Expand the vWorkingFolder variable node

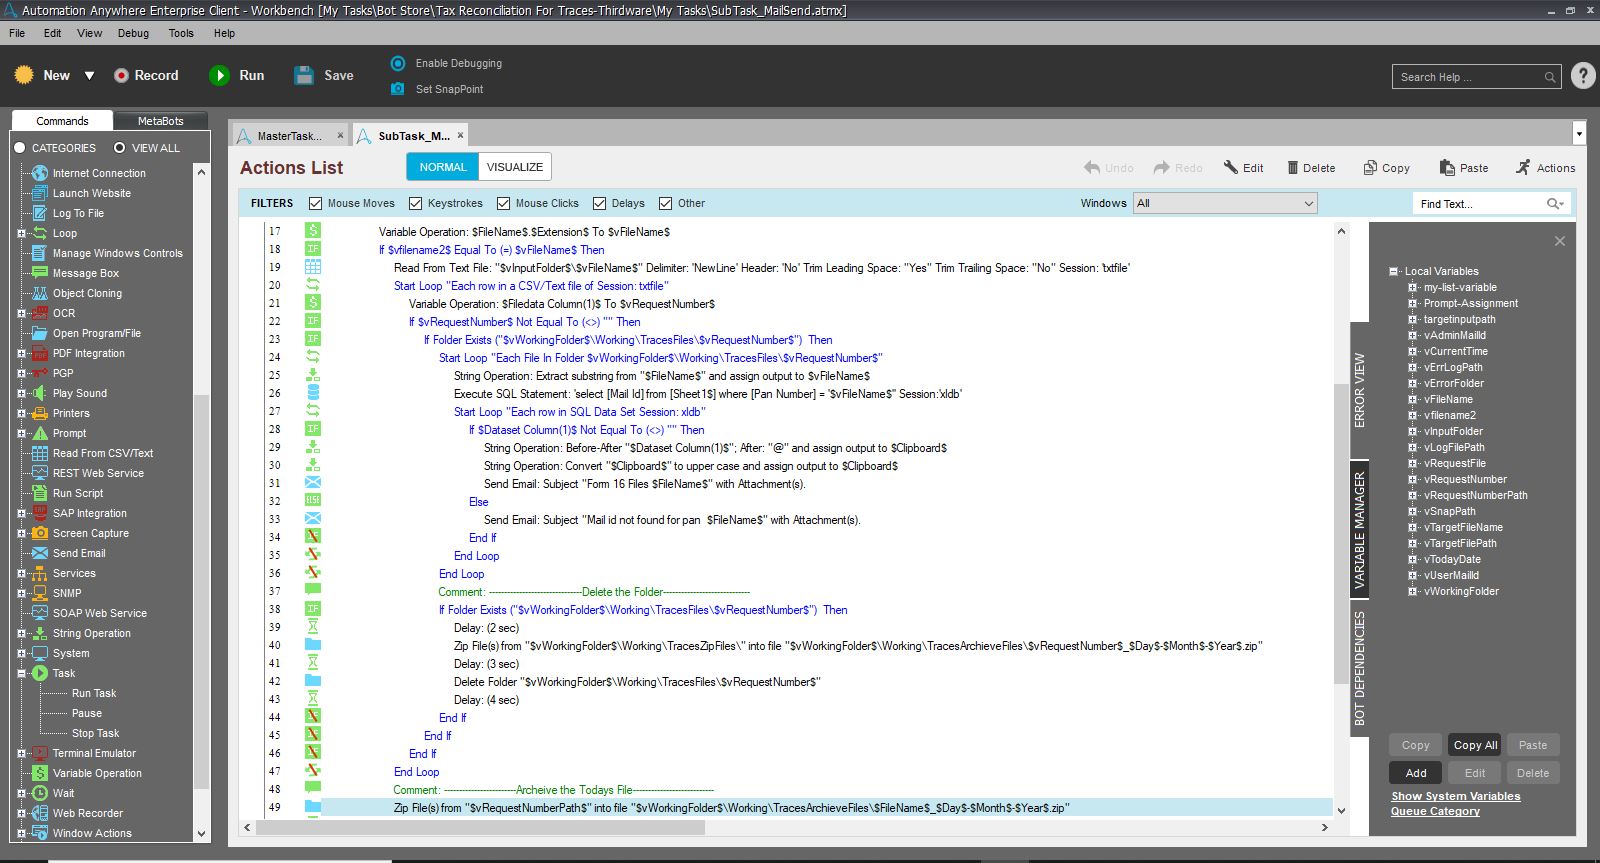click(x=1412, y=591)
